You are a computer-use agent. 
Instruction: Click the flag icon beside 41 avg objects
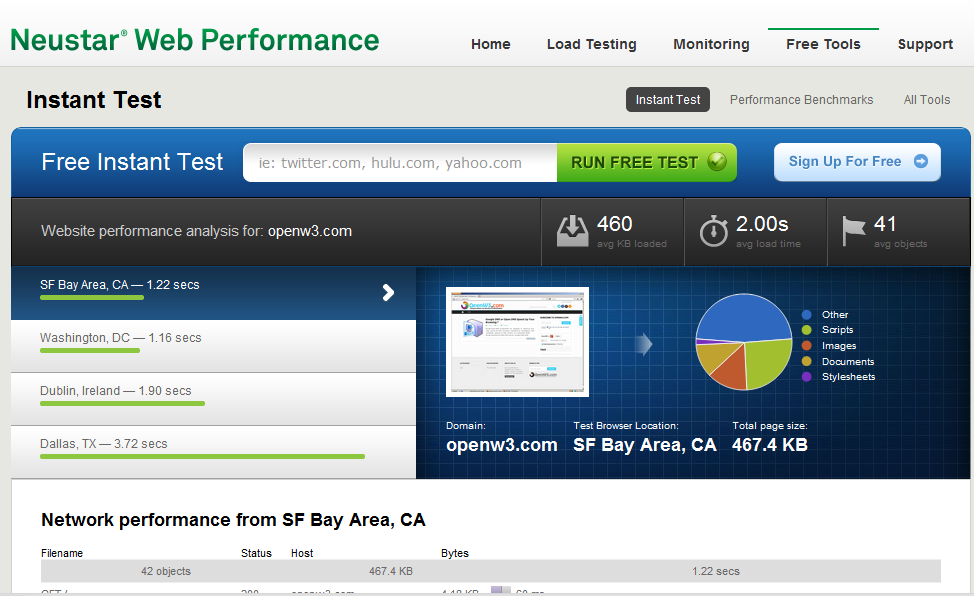click(853, 231)
